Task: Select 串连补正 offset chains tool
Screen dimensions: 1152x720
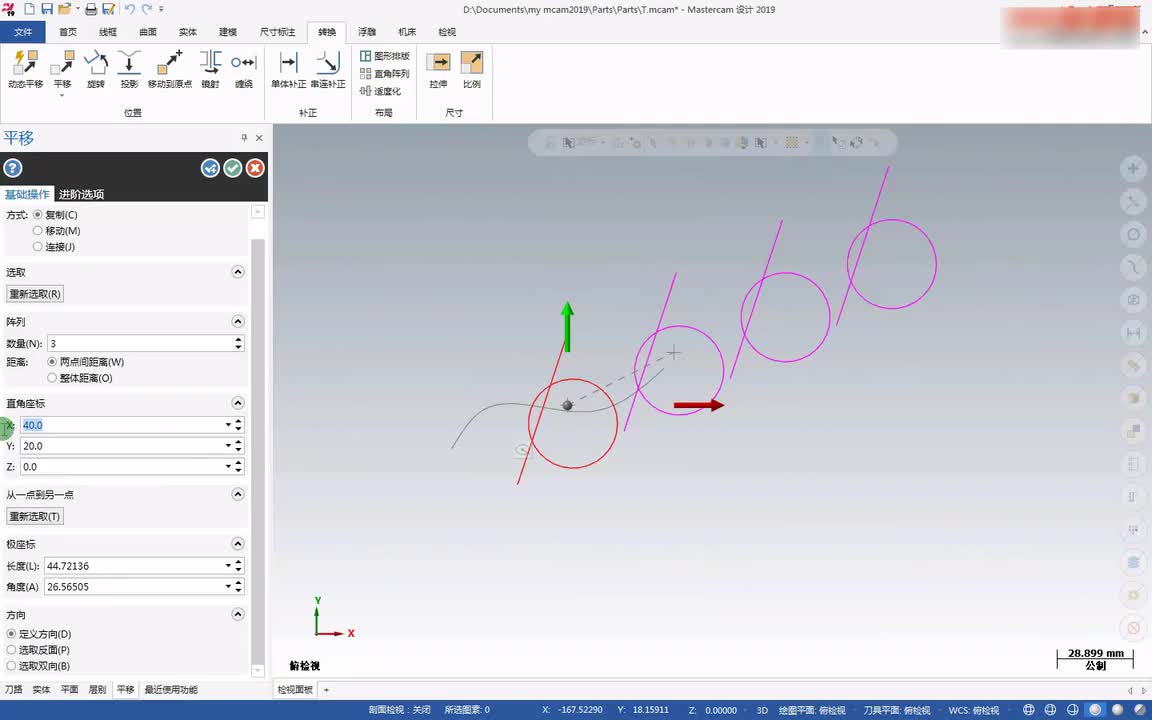Action: (x=328, y=69)
